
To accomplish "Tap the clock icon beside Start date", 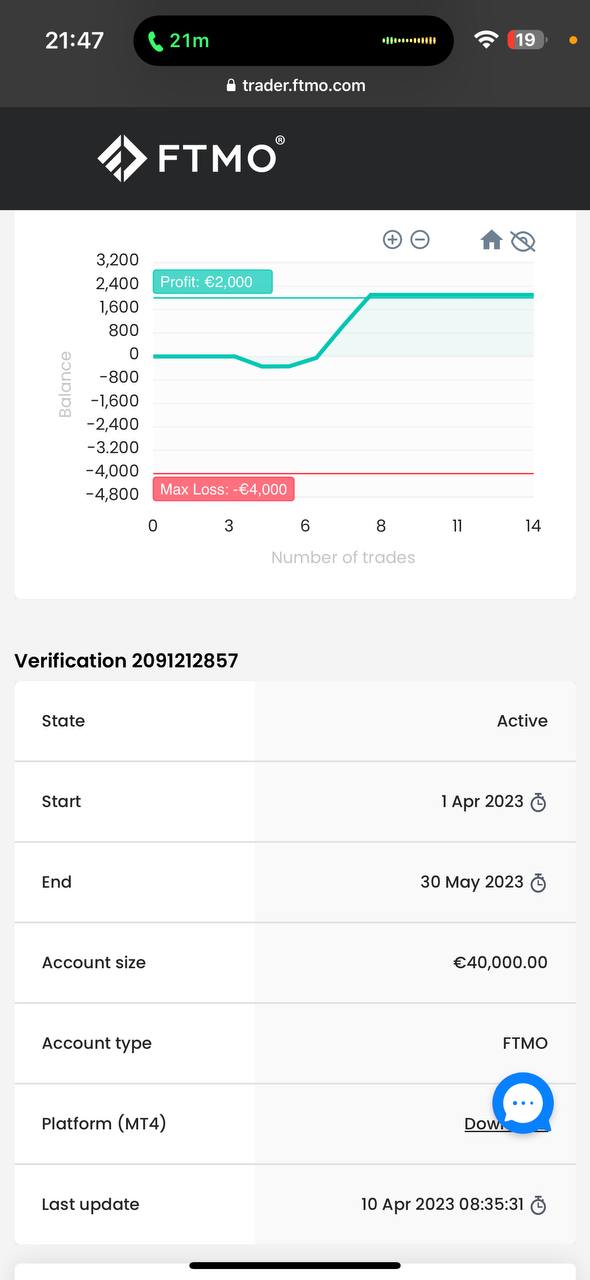I will (538, 802).
